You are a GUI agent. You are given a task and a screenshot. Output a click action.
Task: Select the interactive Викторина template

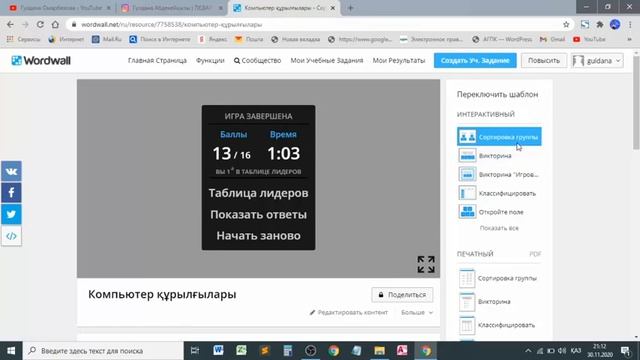tap(499, 156)
